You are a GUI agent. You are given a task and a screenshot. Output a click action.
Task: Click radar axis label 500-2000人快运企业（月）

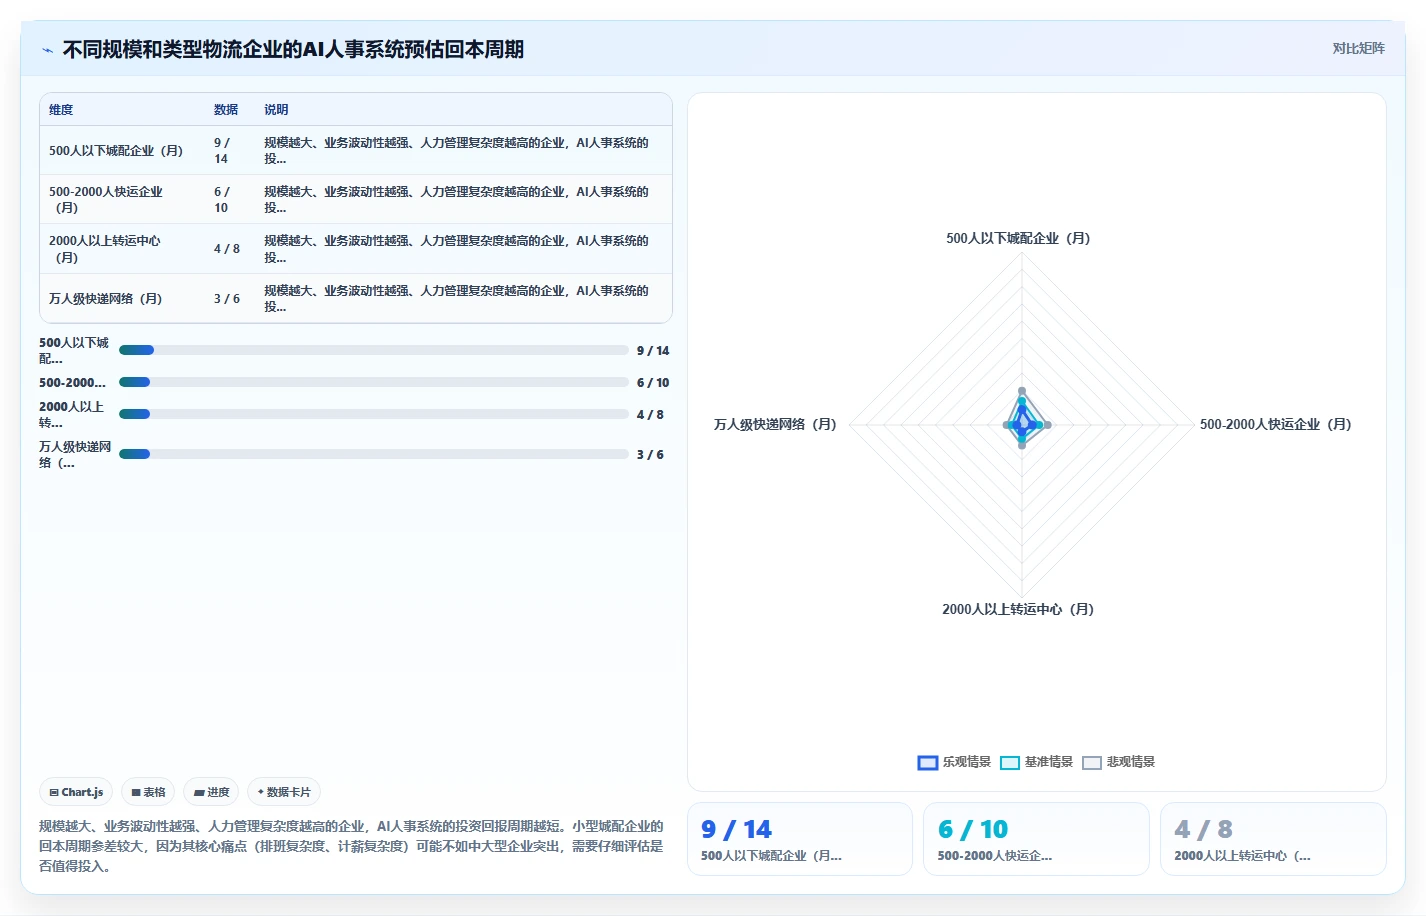(x=1276, y=424)
